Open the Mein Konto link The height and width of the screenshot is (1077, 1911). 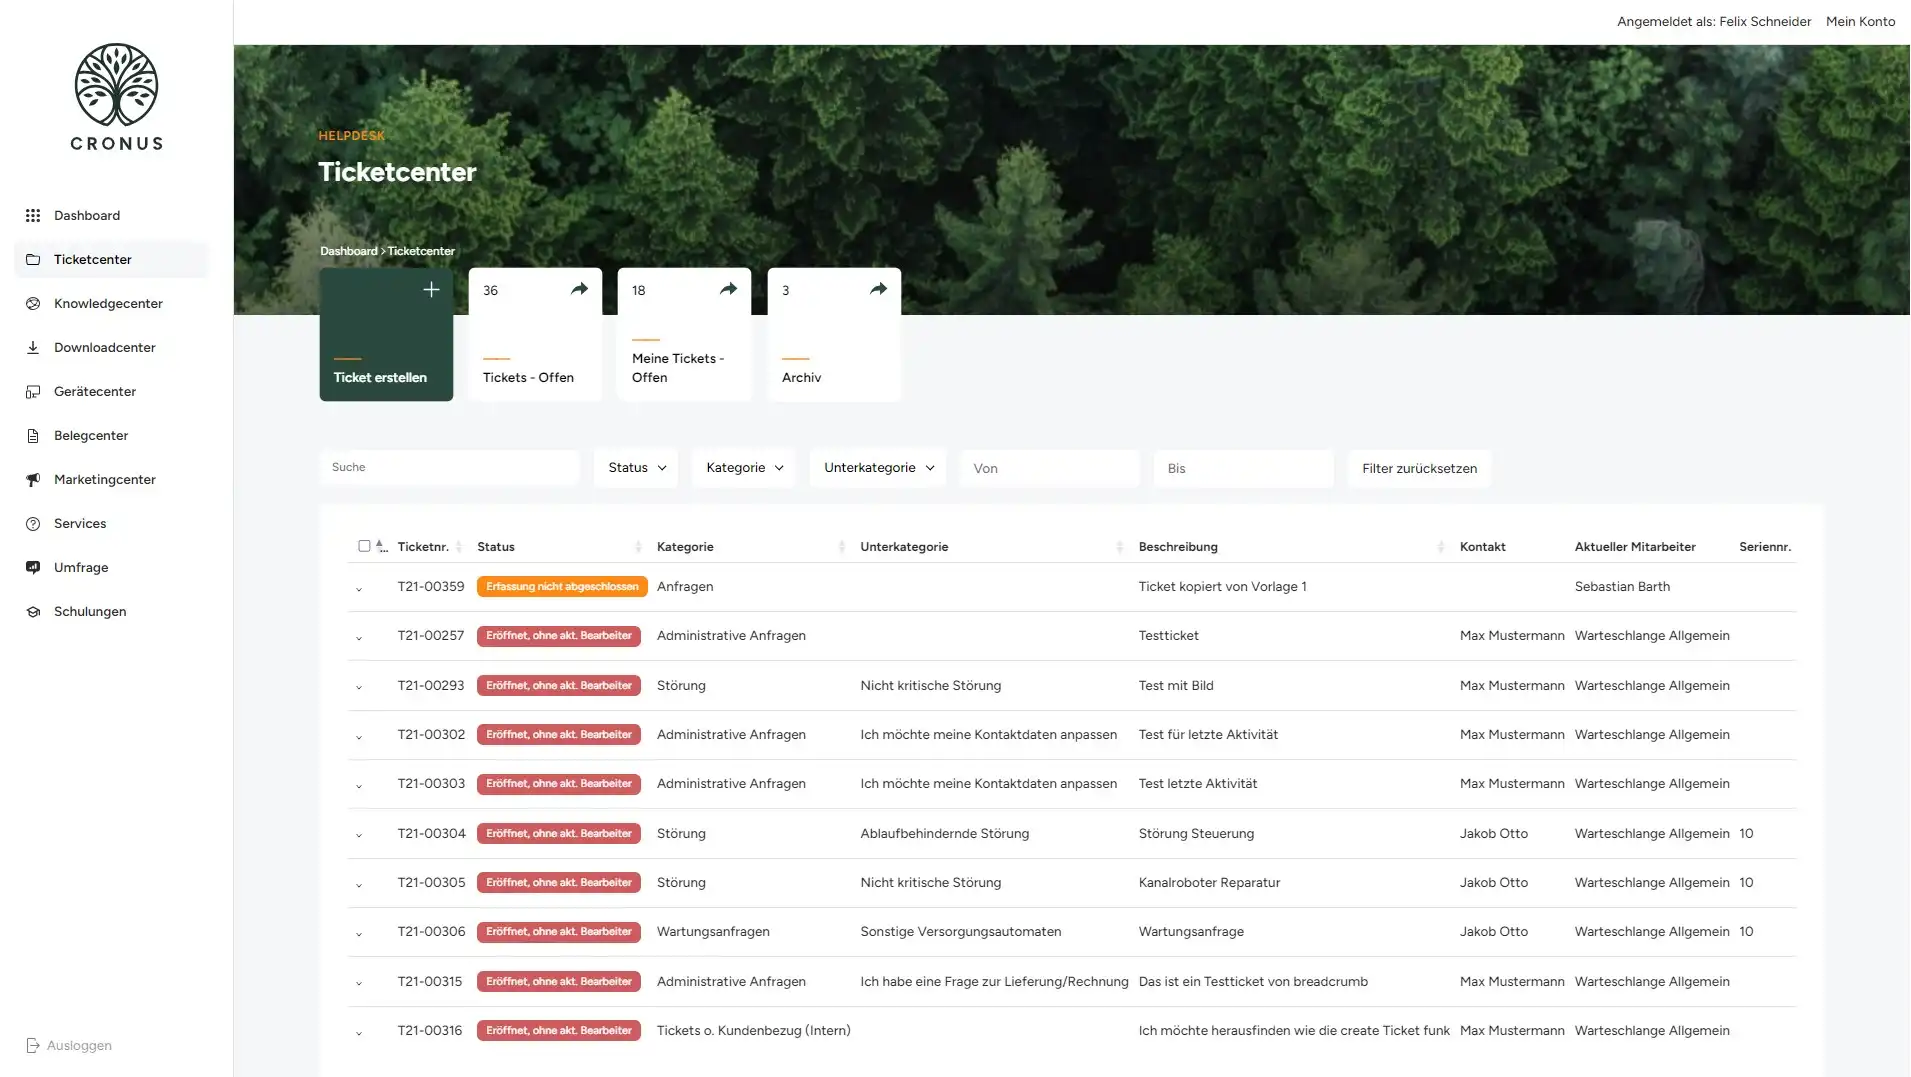click(x=1860, y=22)
